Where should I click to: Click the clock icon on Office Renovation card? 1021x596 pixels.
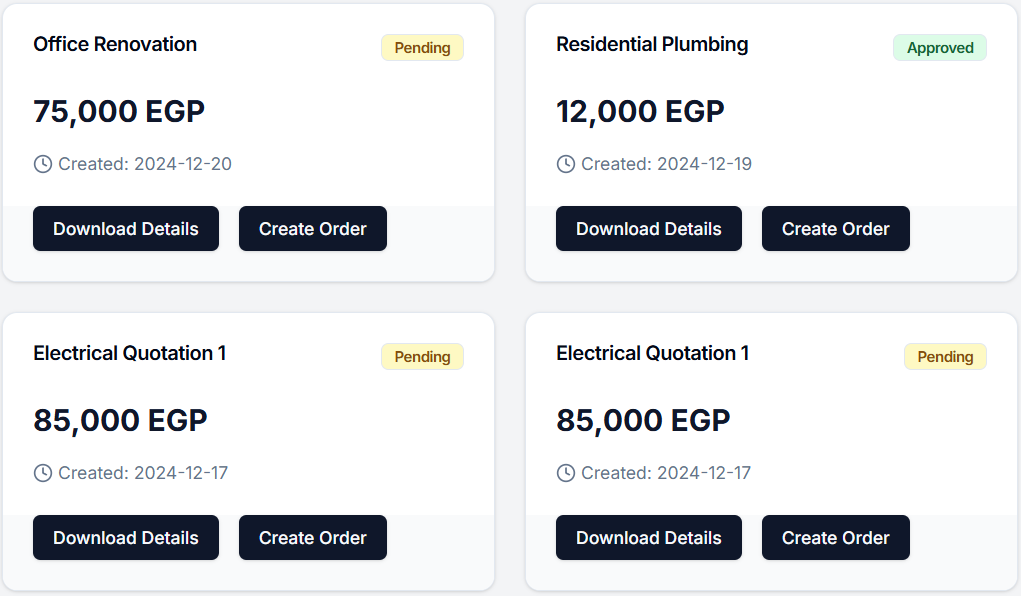(43, 164)
